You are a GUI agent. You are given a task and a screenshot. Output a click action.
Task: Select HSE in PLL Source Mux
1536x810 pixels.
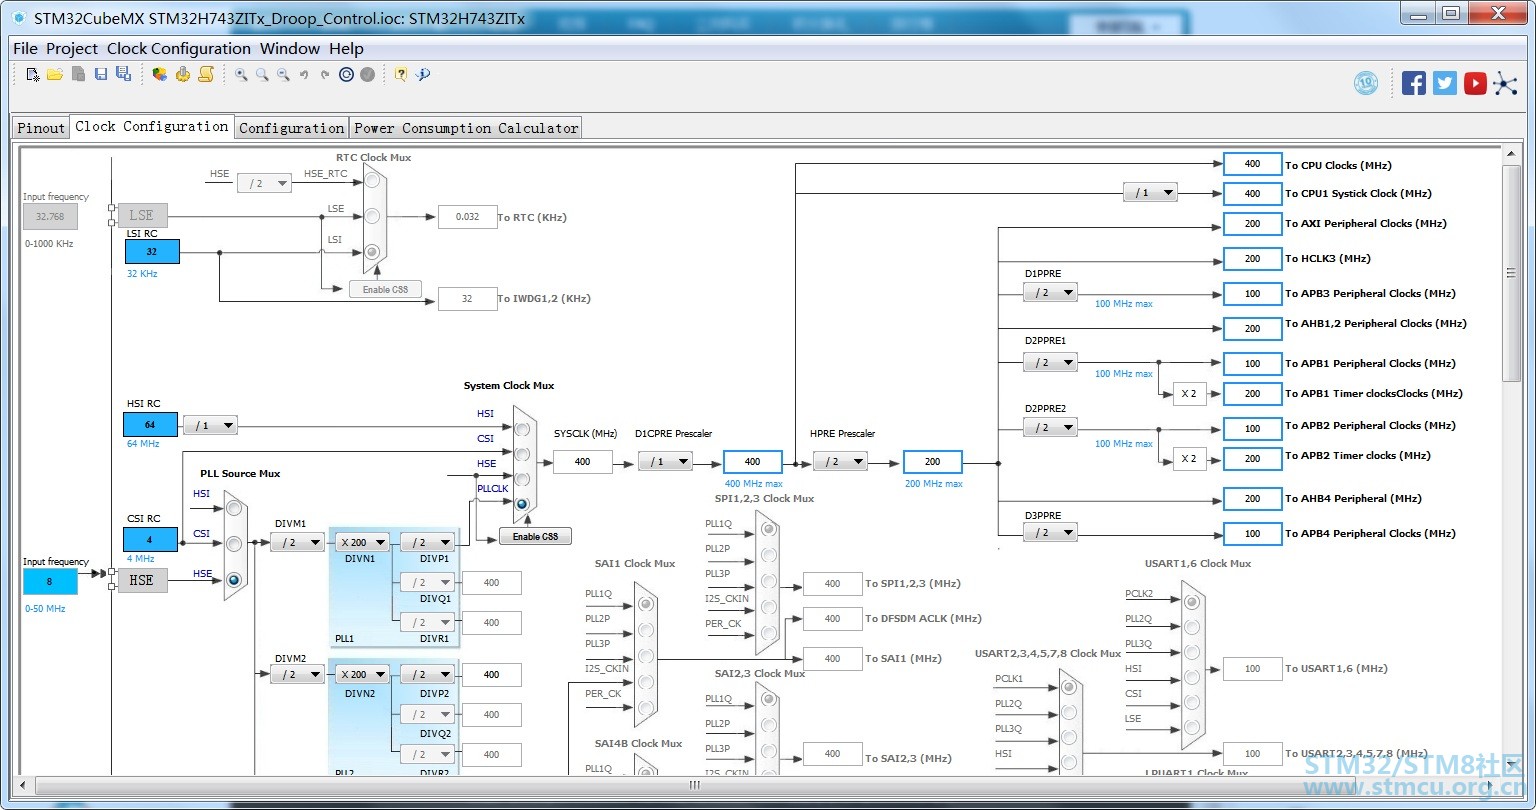coord(234,579)
